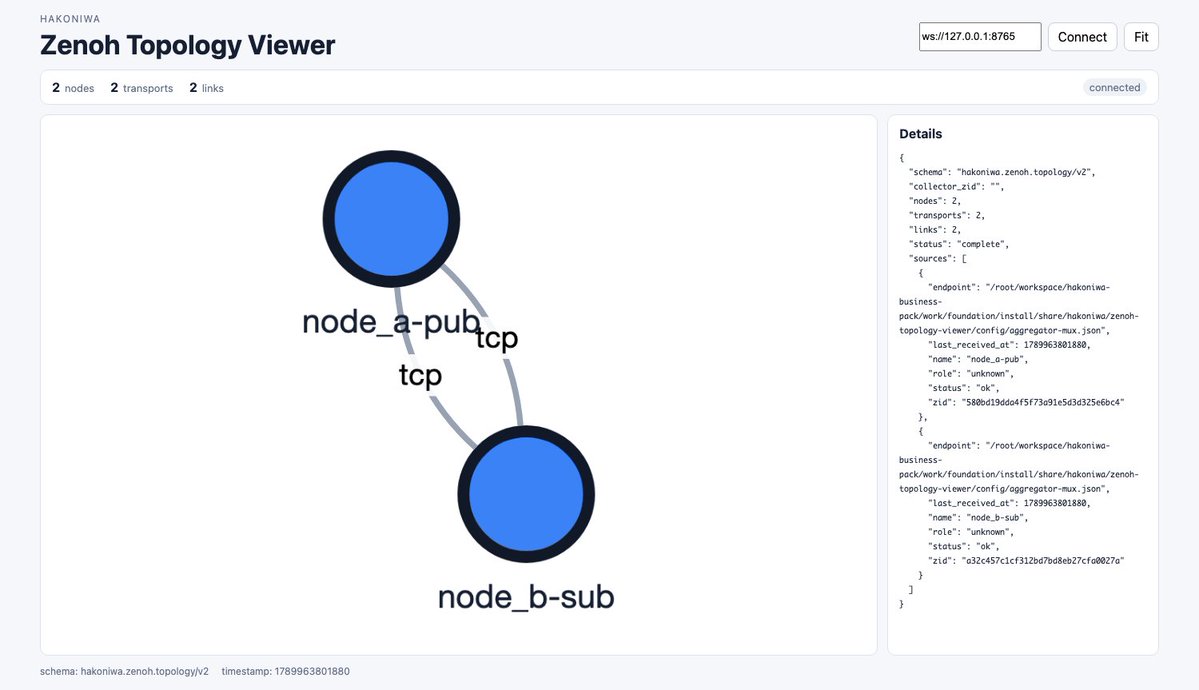
Task: Click the Fit button
Action: (x=1141, y=37)
